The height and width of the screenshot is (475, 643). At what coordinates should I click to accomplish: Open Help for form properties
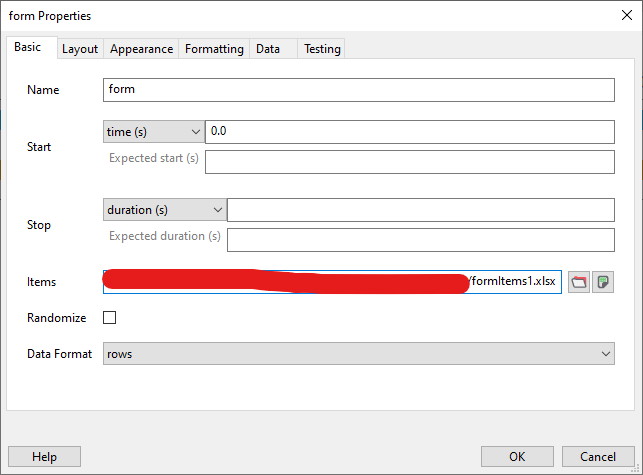pyautogui.click(x=44, y=456)
